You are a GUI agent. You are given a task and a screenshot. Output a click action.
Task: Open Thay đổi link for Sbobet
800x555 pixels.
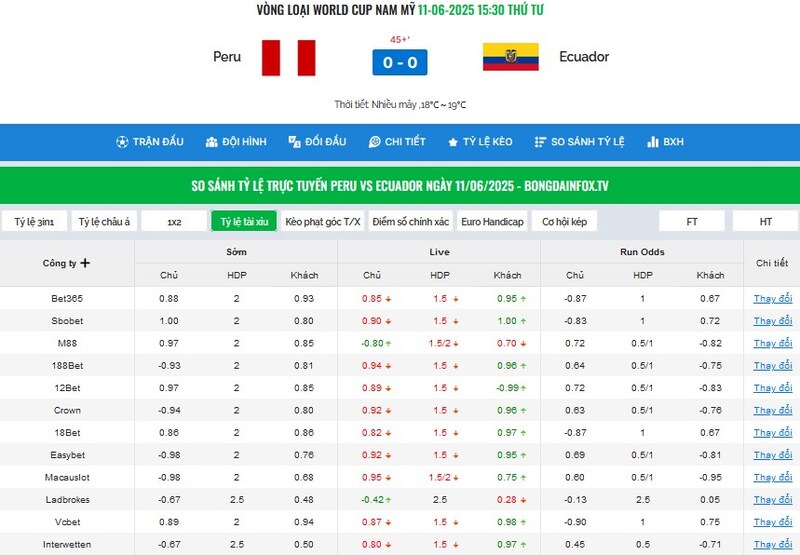click(x=773, y=321)
